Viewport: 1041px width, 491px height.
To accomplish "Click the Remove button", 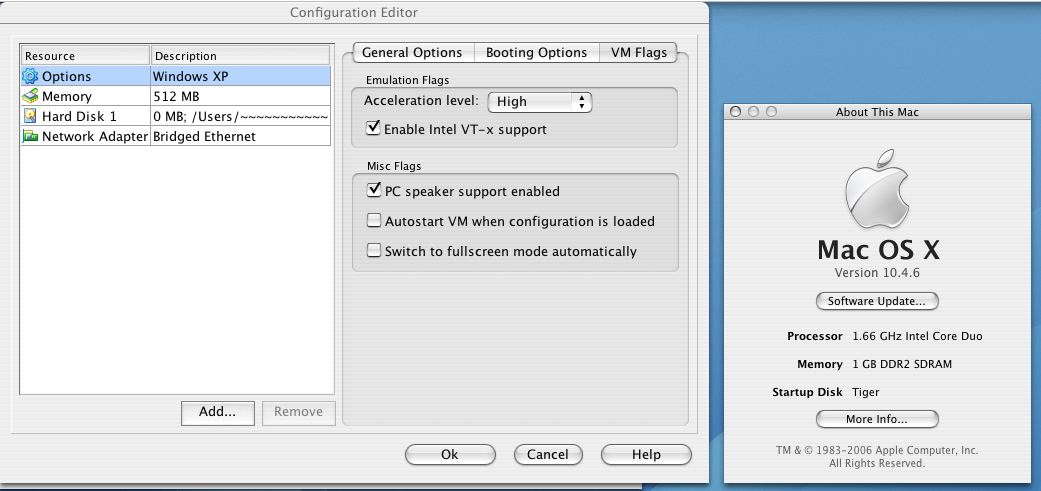I will 299,412.
